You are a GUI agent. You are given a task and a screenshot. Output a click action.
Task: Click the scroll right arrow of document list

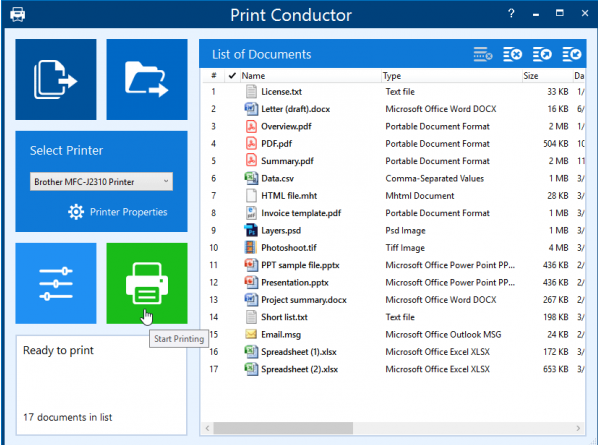[x=578, y=428]
